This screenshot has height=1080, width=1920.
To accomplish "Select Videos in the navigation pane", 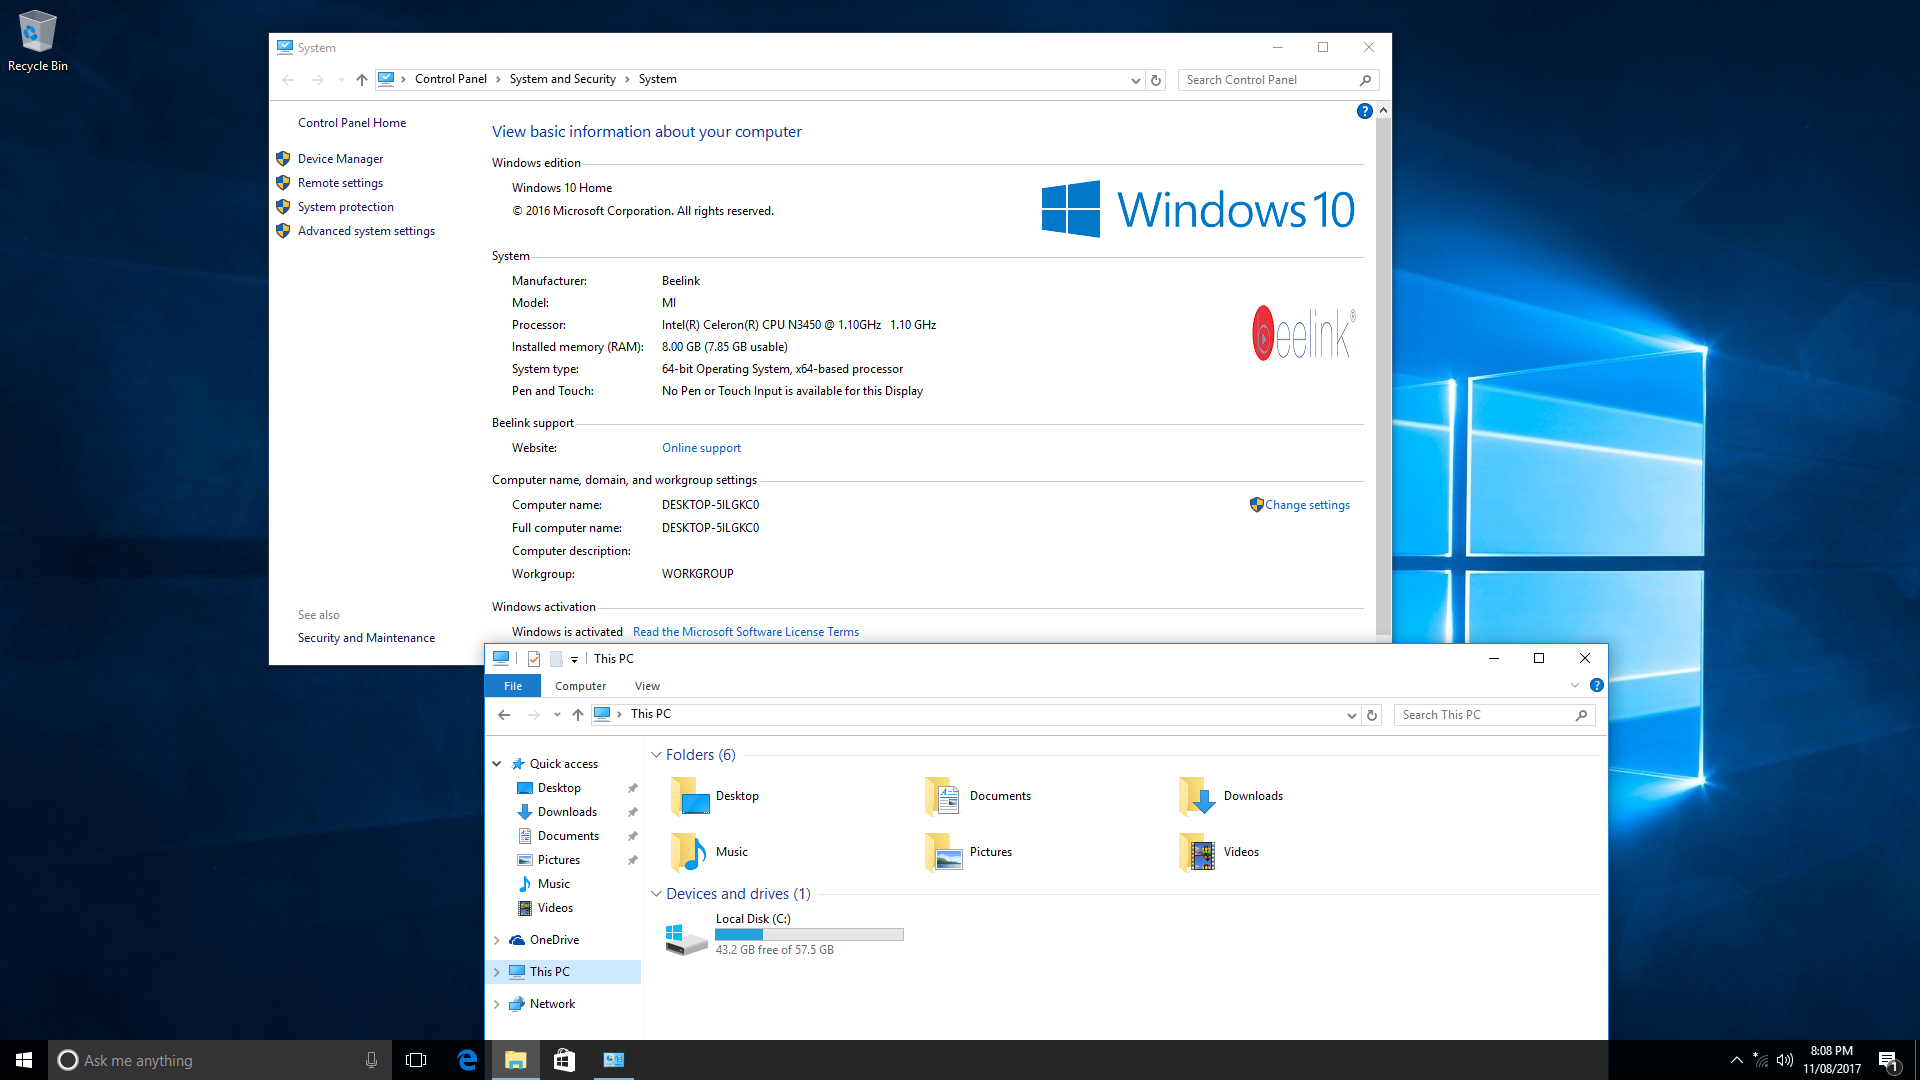I will [555, 908].
